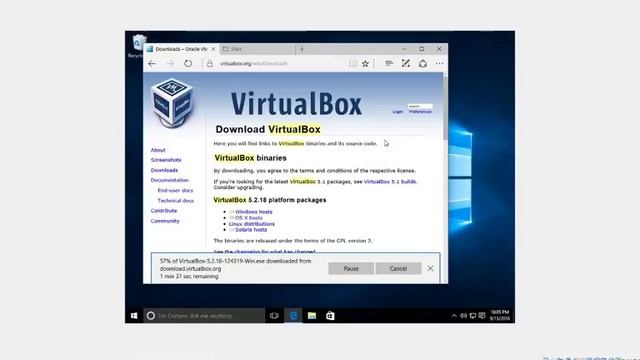Click the Cortana search box
The height and width of the screenshot is (360, 640).
tap(204, 316)
